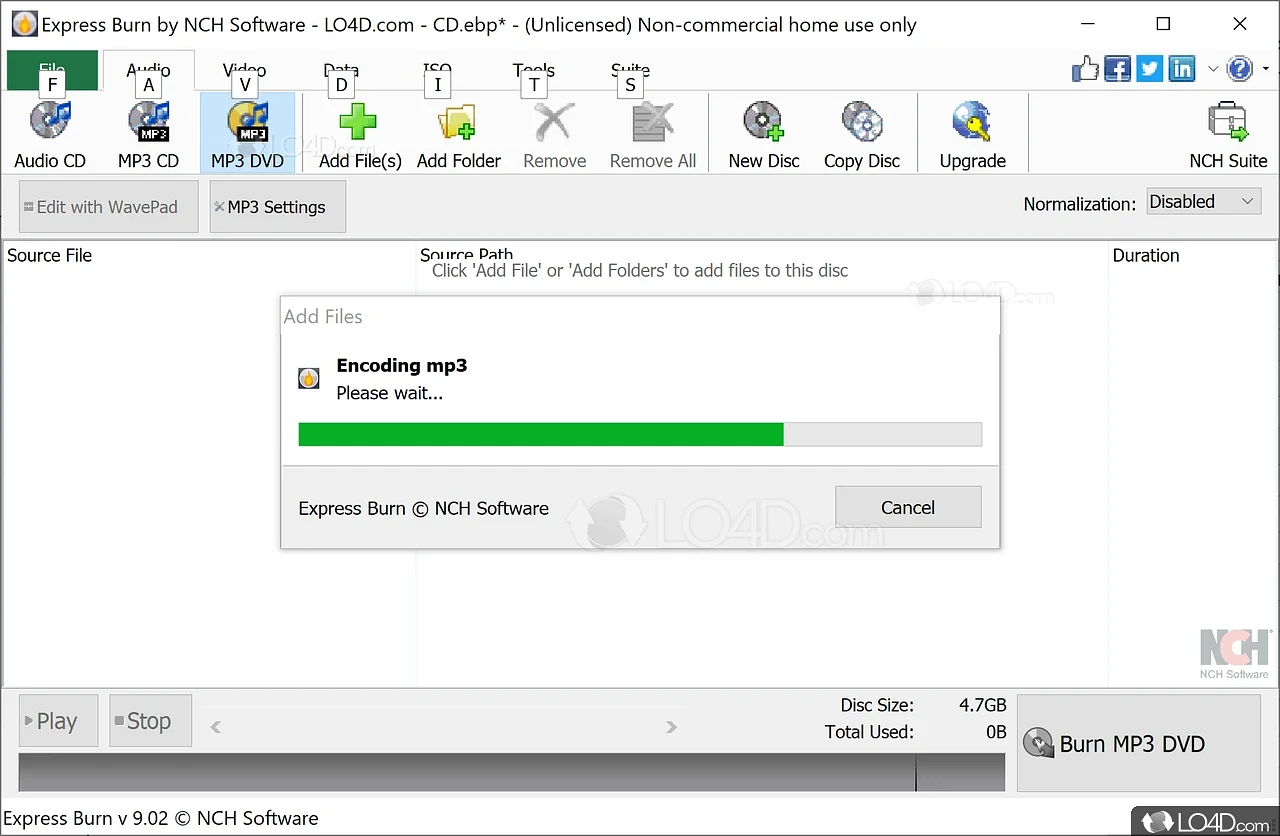This screenshot has height=836, width=1280.
Task: Share on Twitter icon
Action: coord(1150,68)
